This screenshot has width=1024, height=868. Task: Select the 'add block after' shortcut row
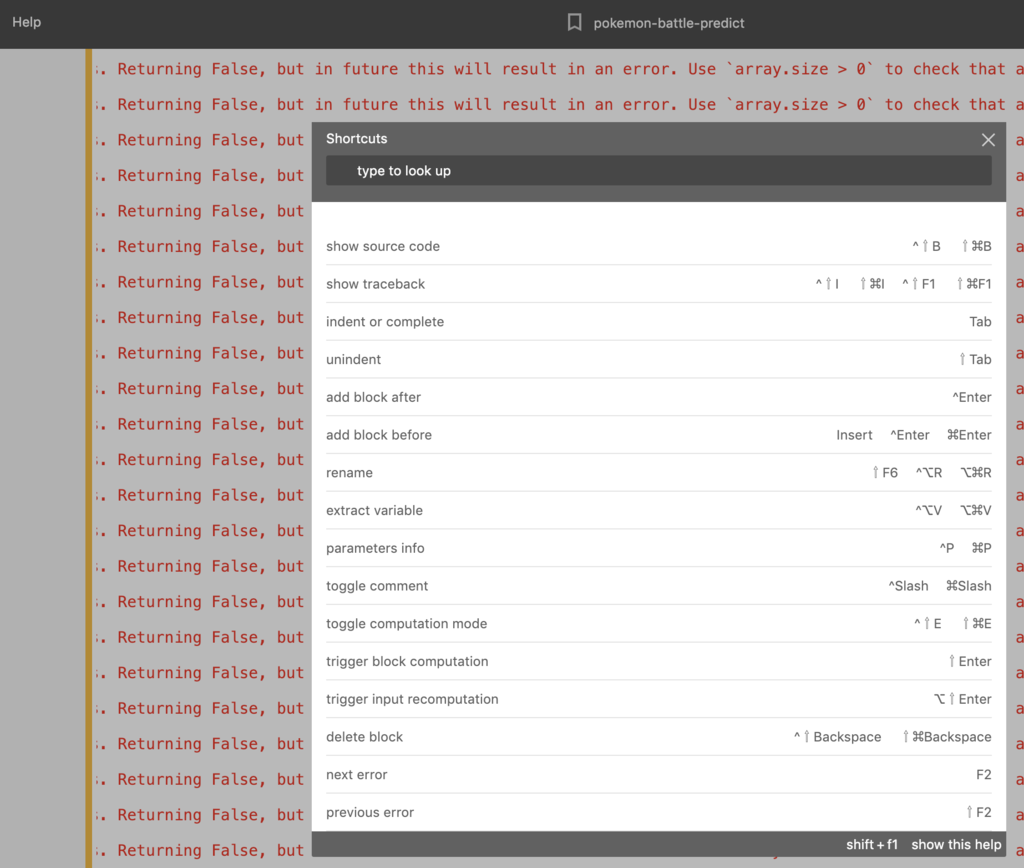pyautogui.click(x=658, y=397)
